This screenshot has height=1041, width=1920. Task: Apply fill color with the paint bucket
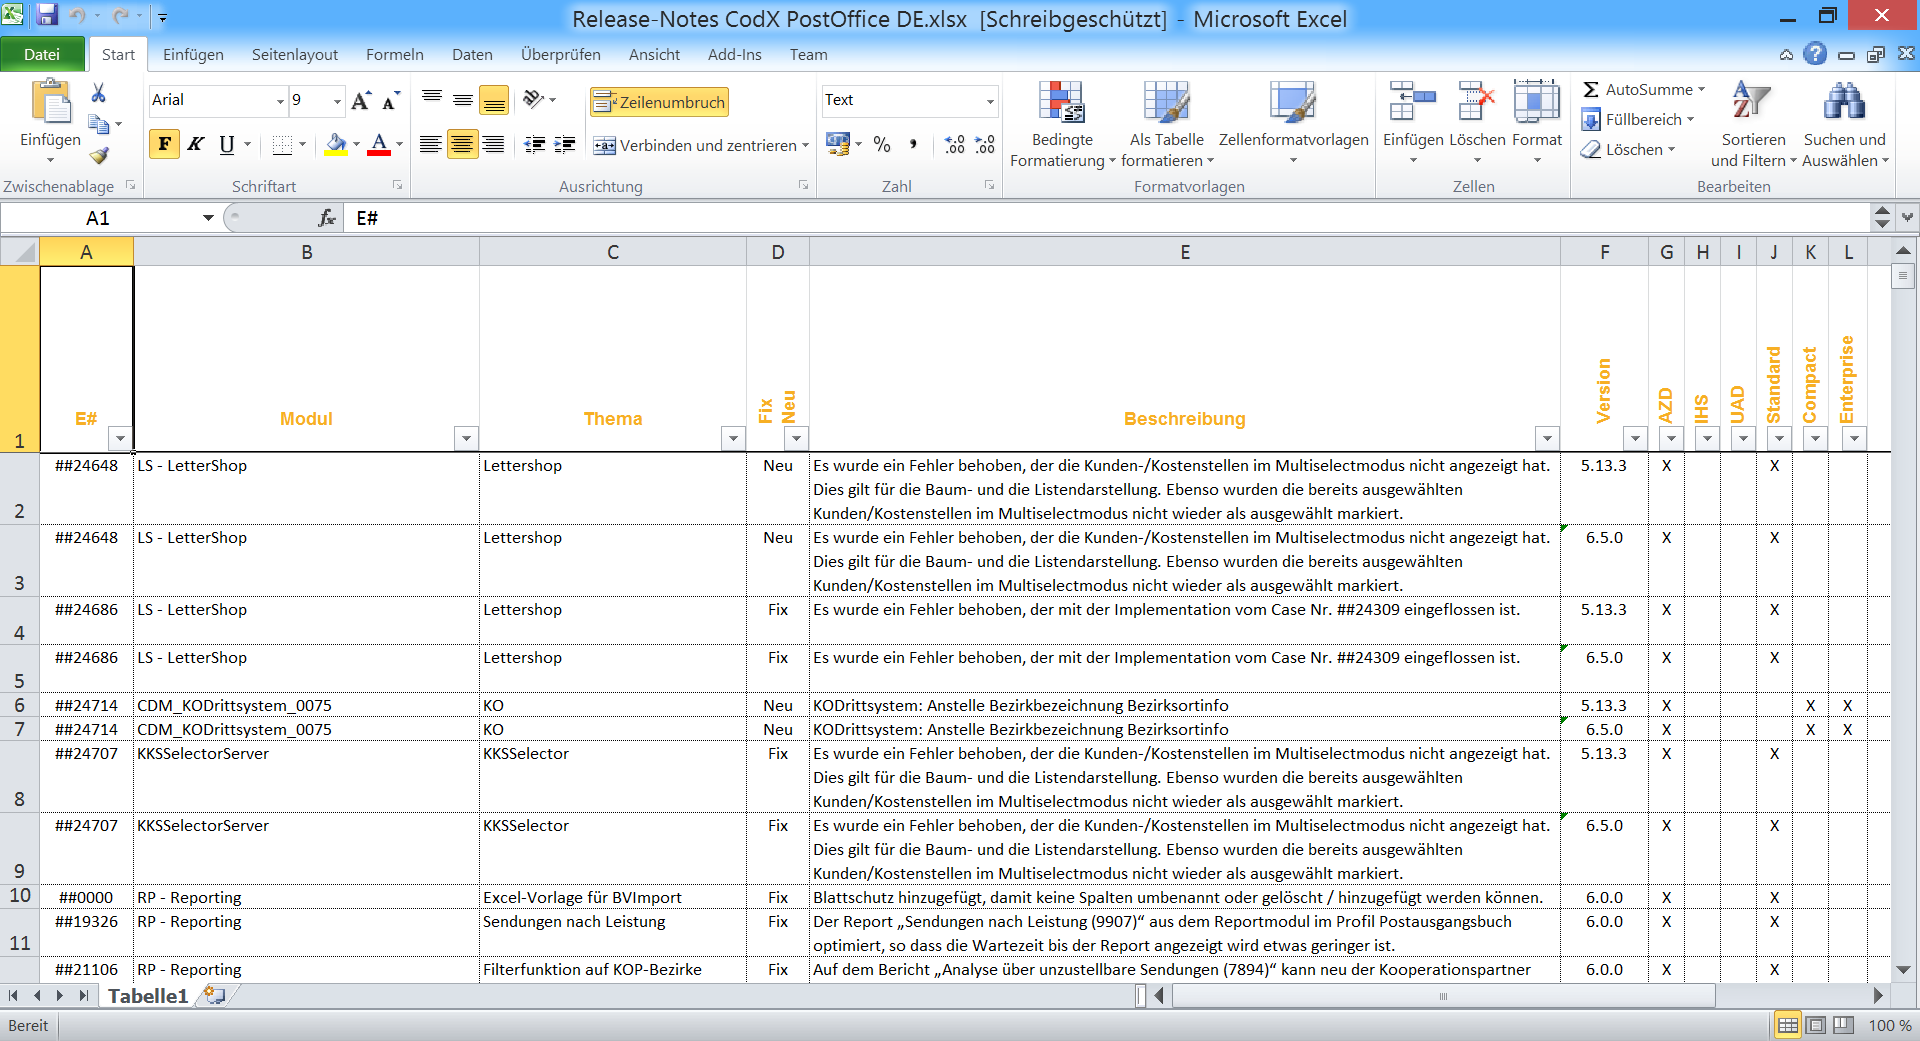coord(337,145)
